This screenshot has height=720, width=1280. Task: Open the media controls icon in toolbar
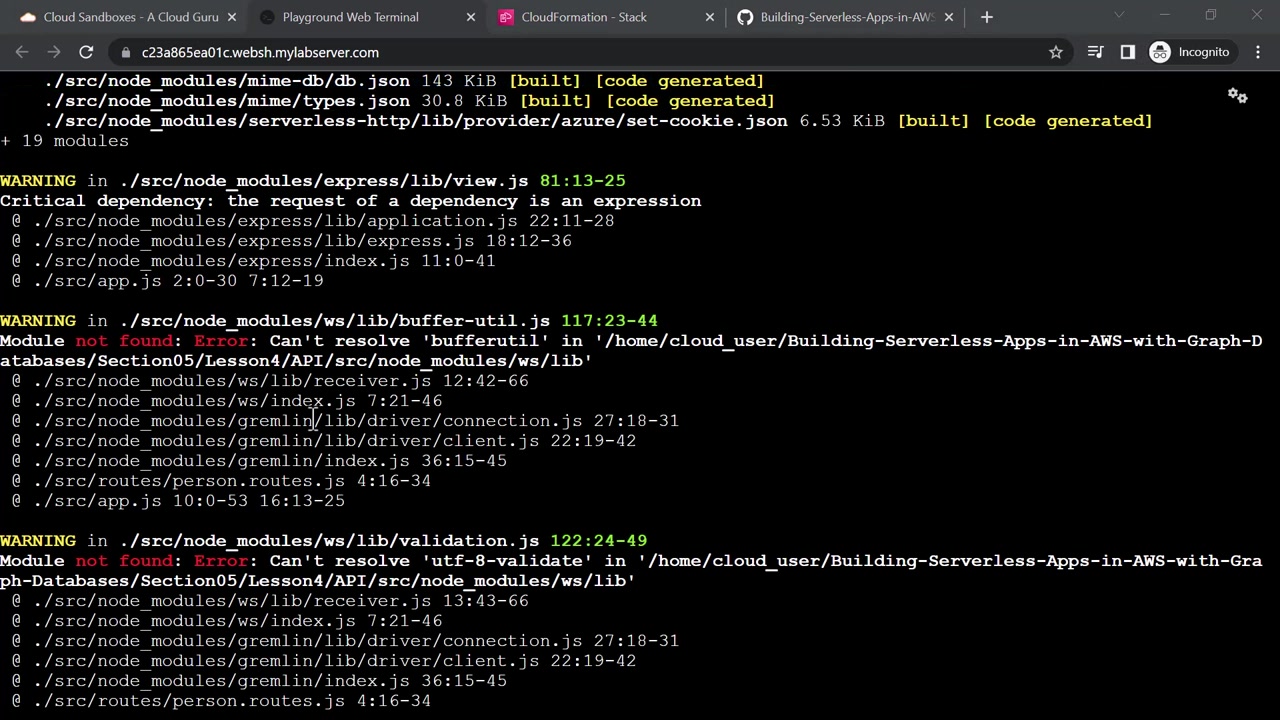tap(1095, 52)
